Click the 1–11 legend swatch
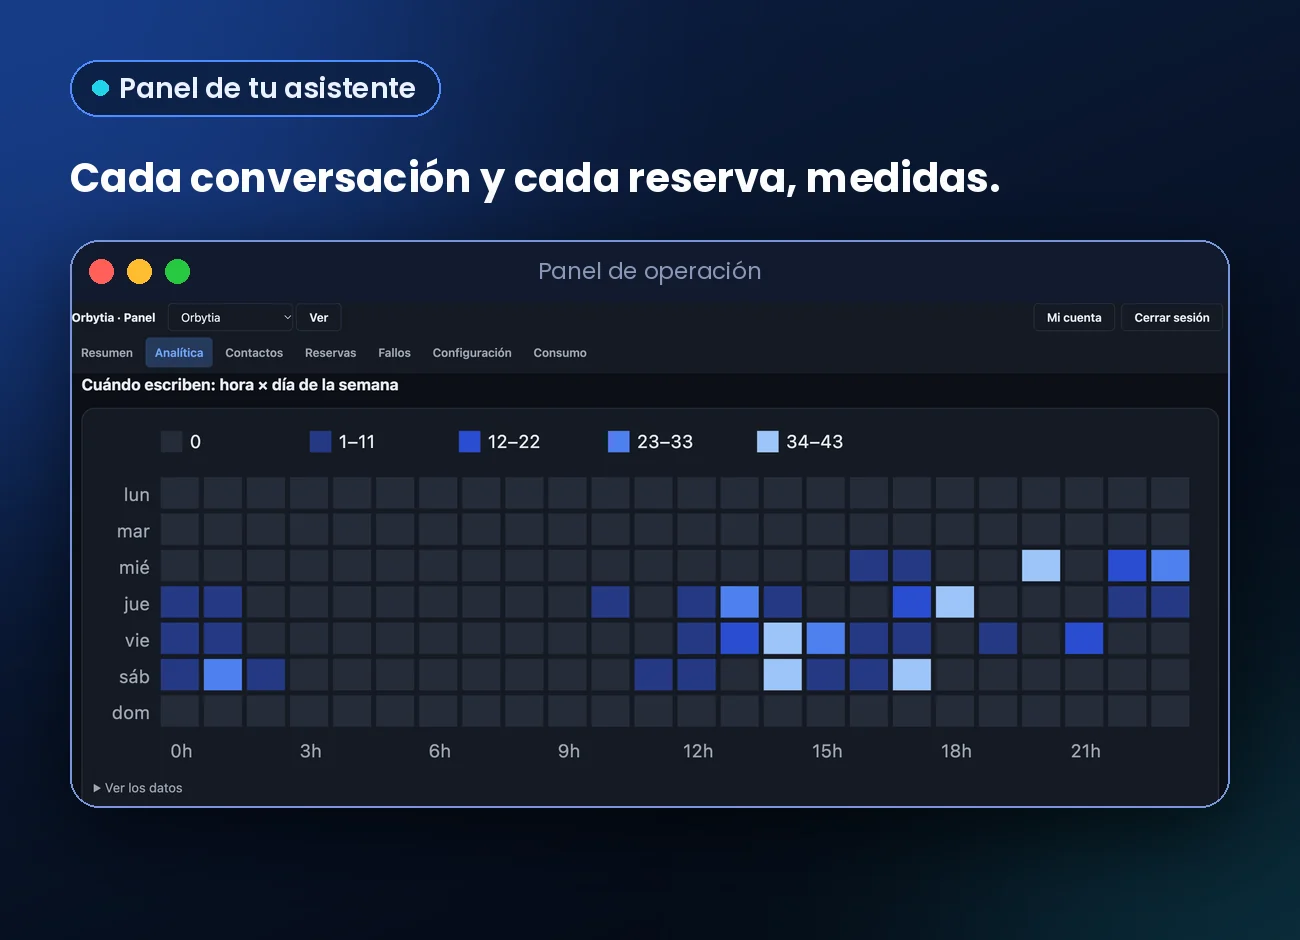This screenshot has width=1300, height=940. [x=320, y=442]
